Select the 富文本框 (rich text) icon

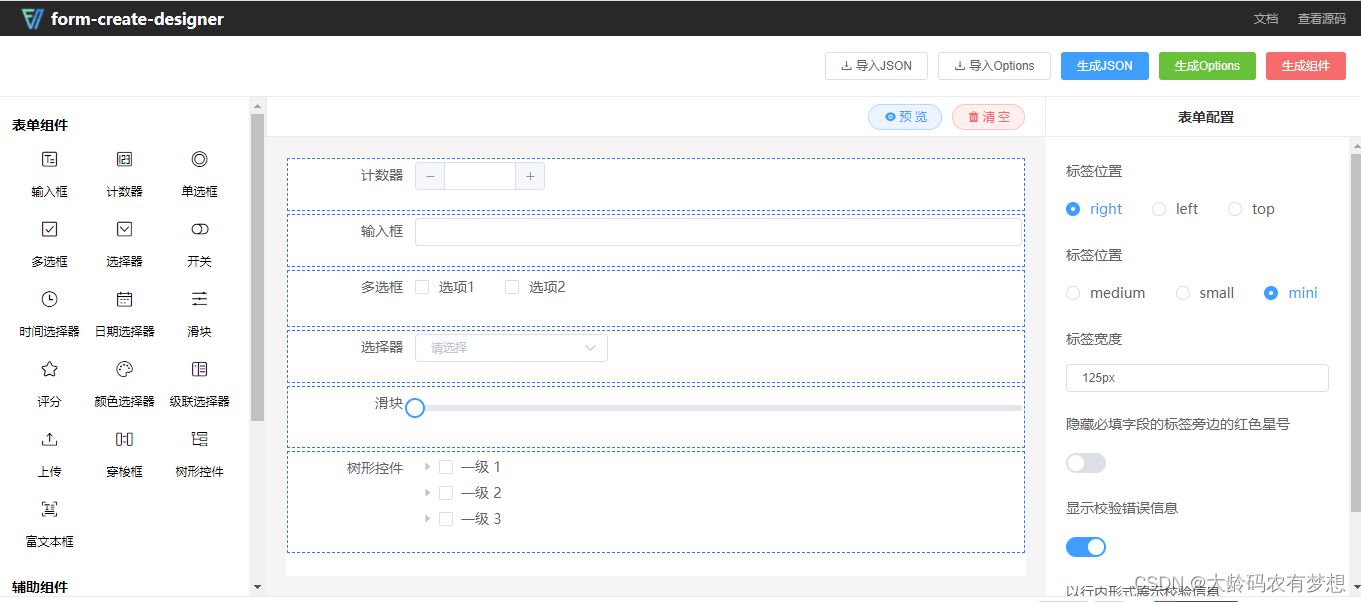[x=49, y=510]
